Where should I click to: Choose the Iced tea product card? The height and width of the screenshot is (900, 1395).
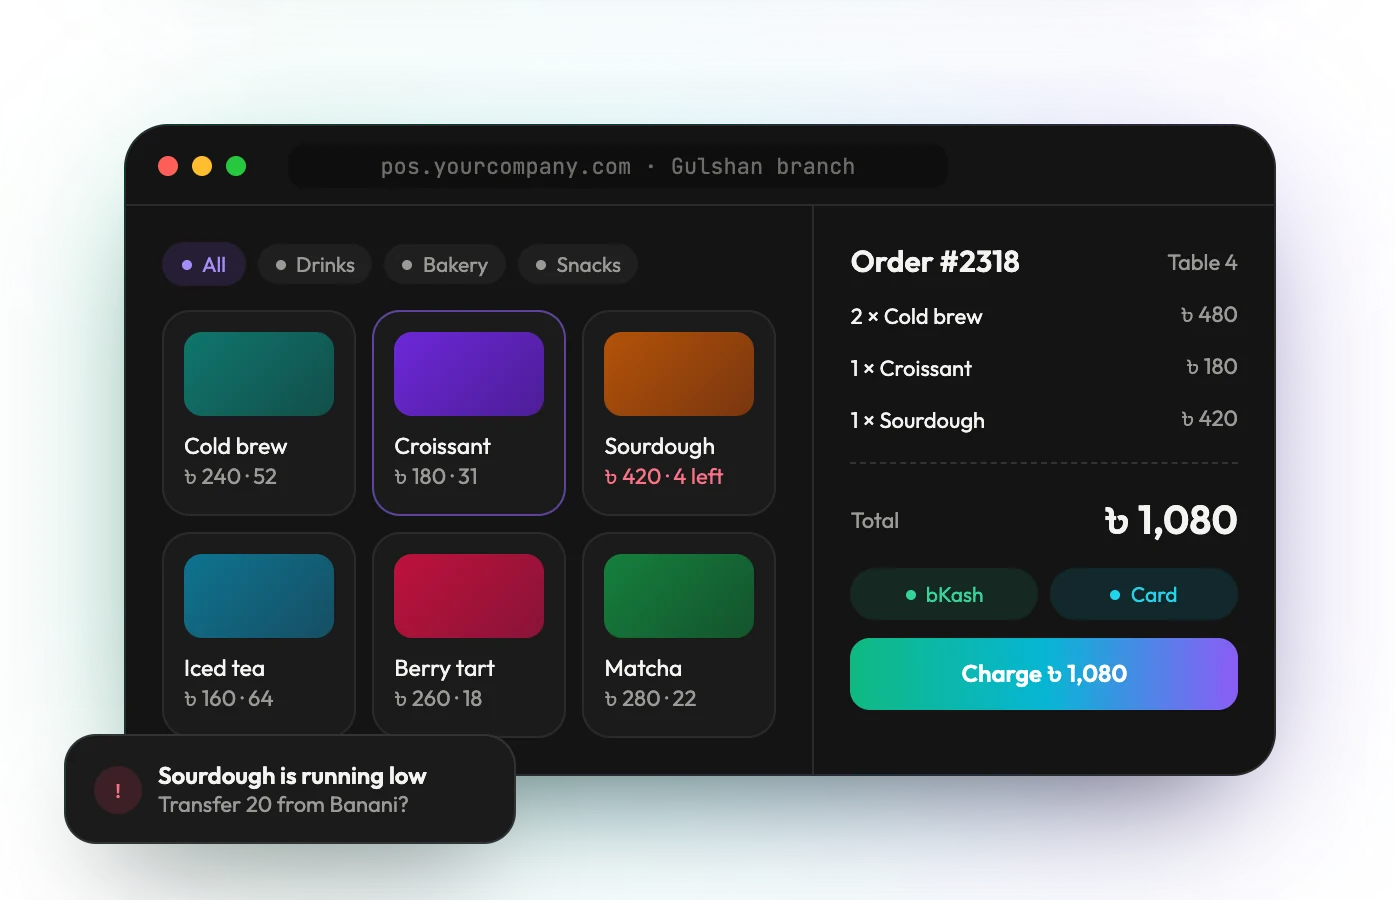click(259, 635)
